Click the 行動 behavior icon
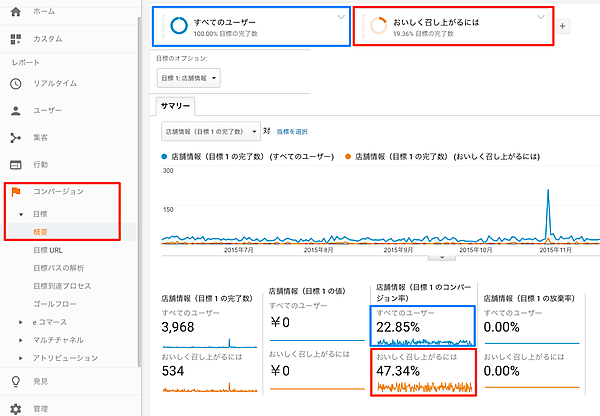This screenshot has width=600, height=416. click(15, 165)
